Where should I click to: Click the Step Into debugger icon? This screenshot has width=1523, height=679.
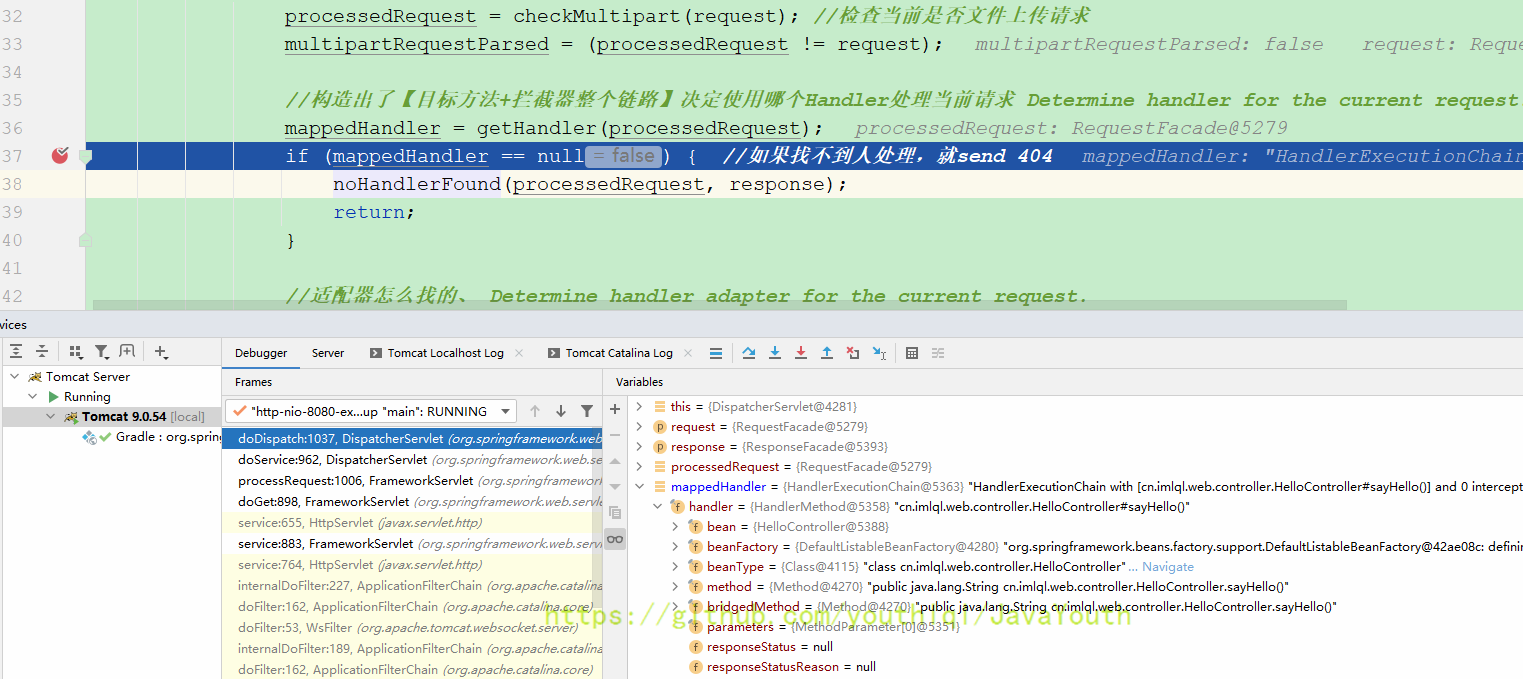[x=775, y=353]
